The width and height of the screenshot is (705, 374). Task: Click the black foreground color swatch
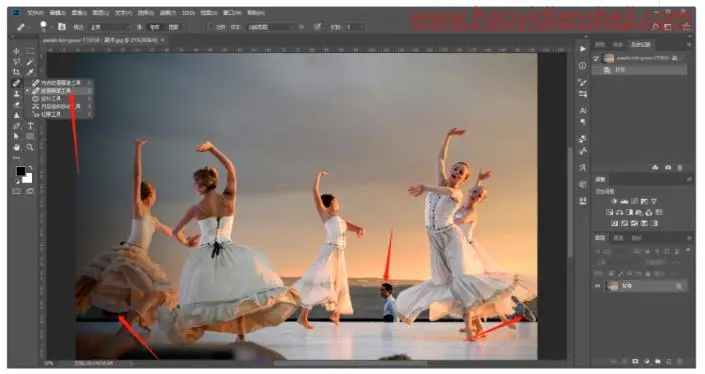tap(21, 171)
